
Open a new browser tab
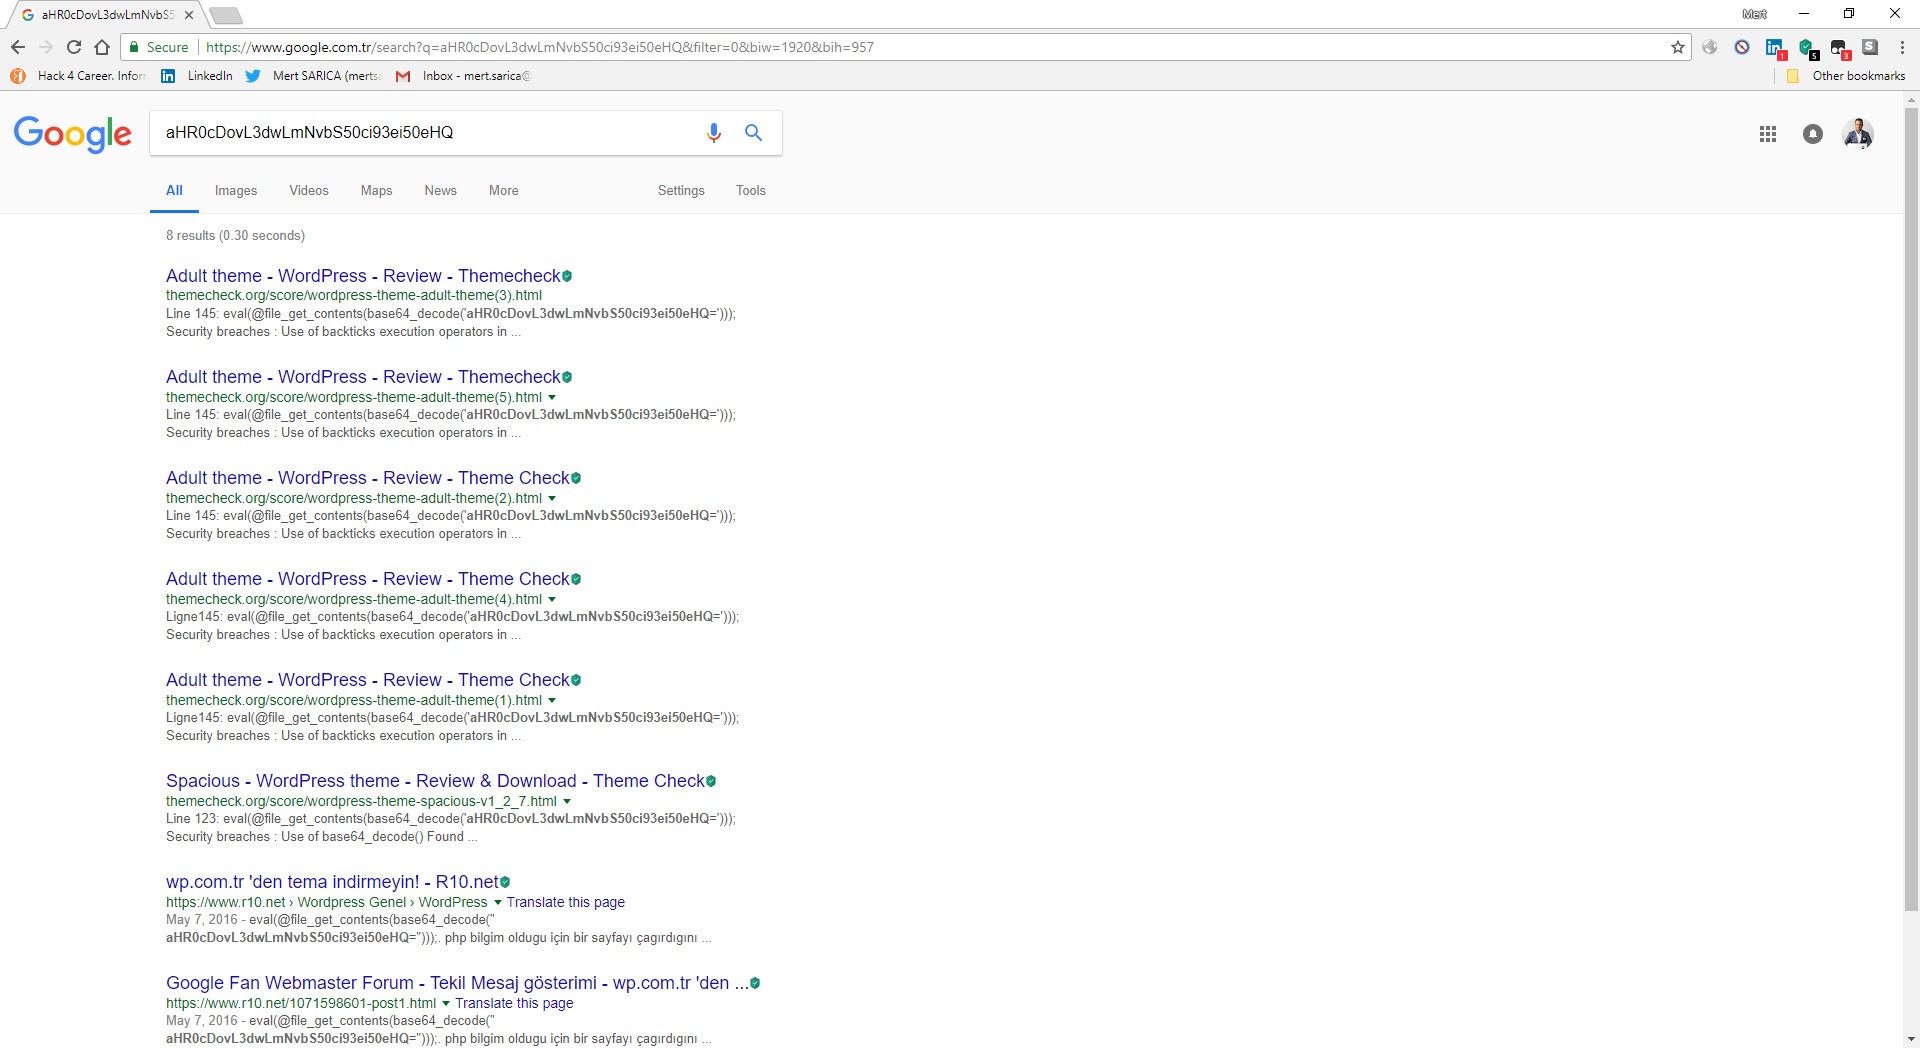(226, 15)
